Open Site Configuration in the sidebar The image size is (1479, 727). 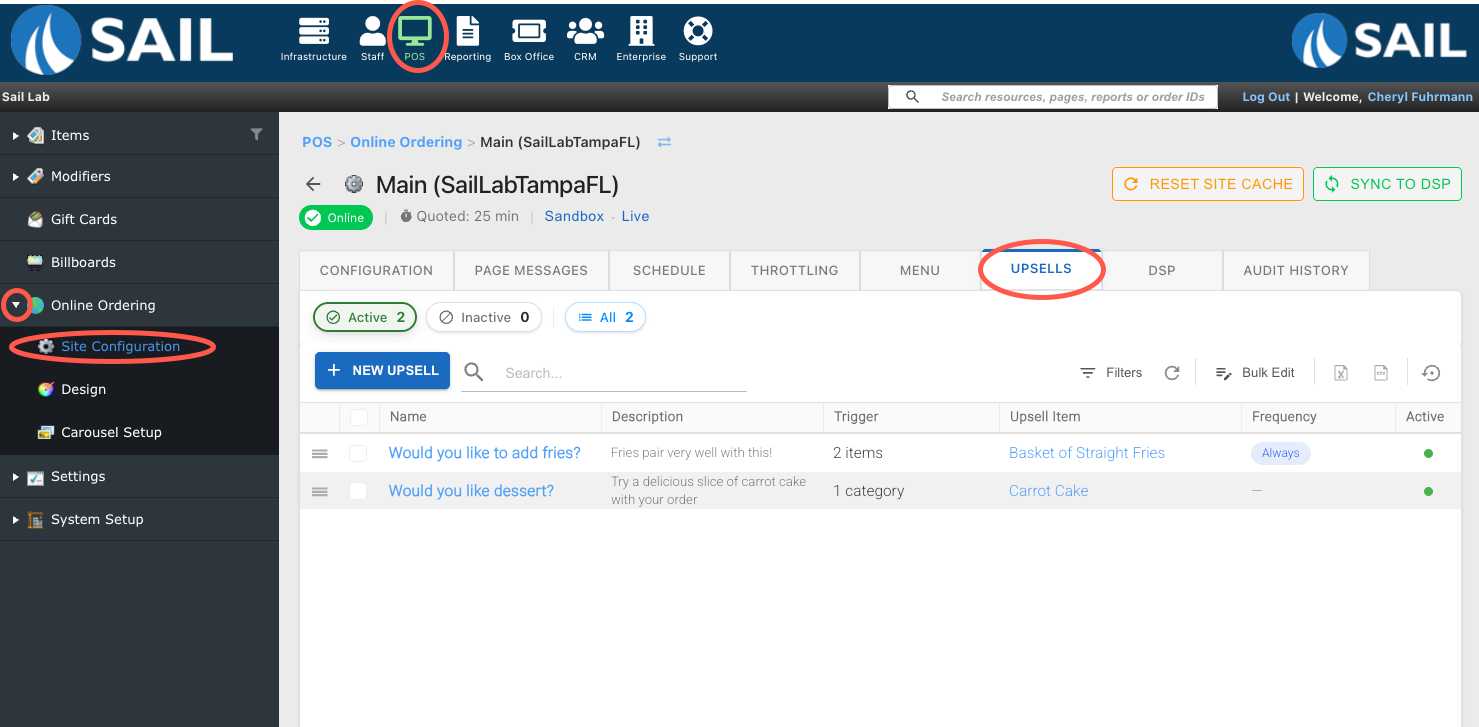coord(120,346)
